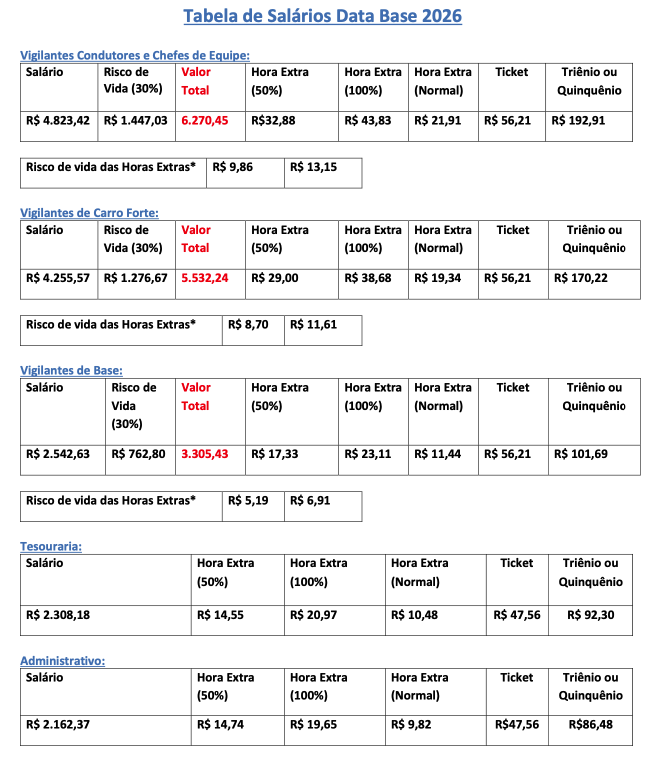This screenshot has width=647, height=778.
Task: Click the Hora Extra value R$ 38,68
Action: (x=368, y=278)
